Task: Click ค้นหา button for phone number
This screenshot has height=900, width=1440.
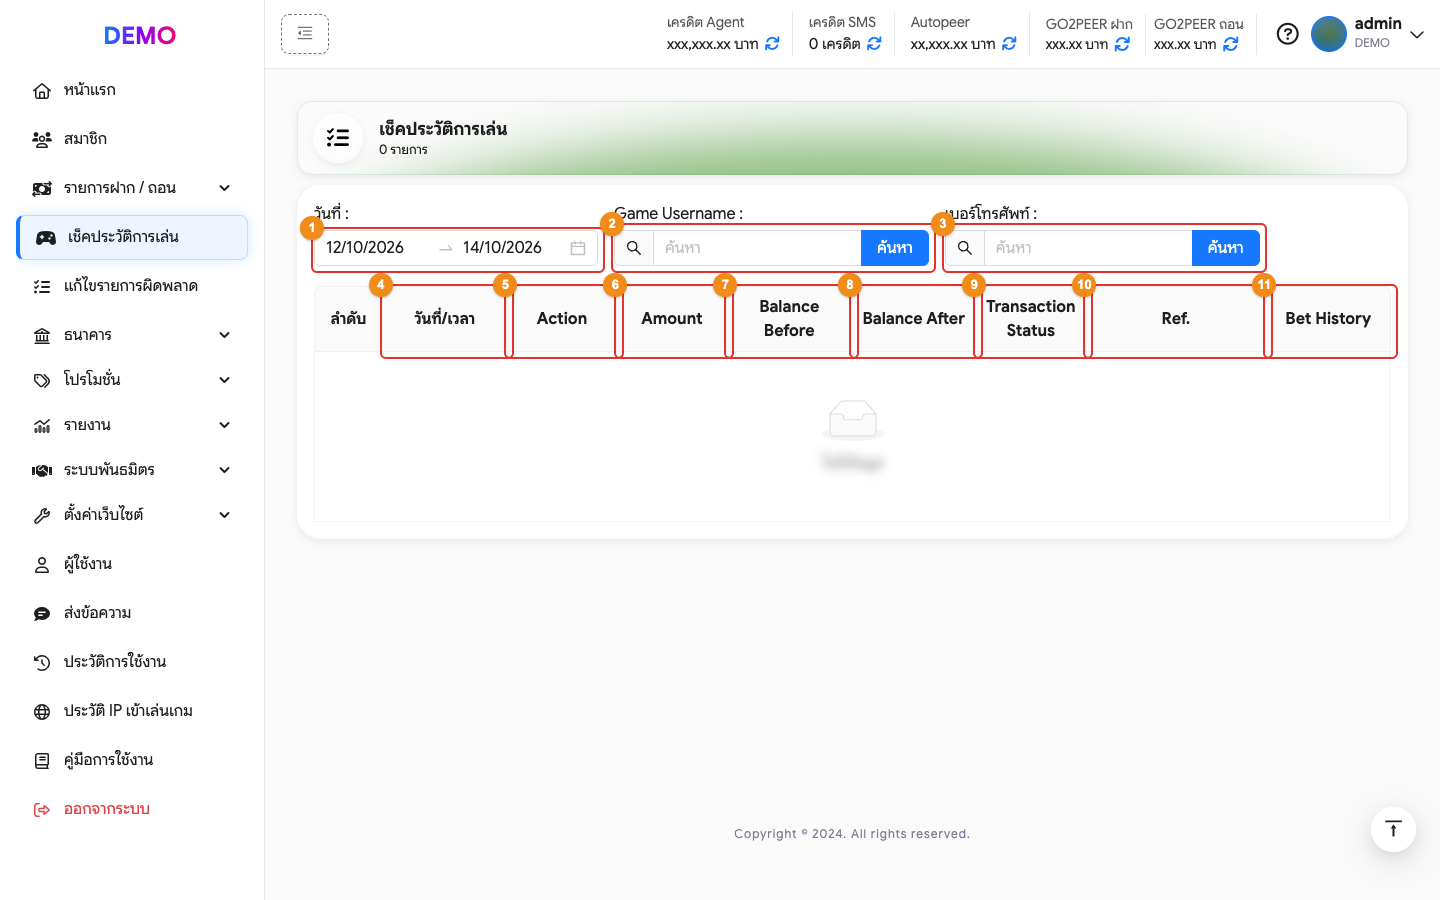Action: point(1226,248)
